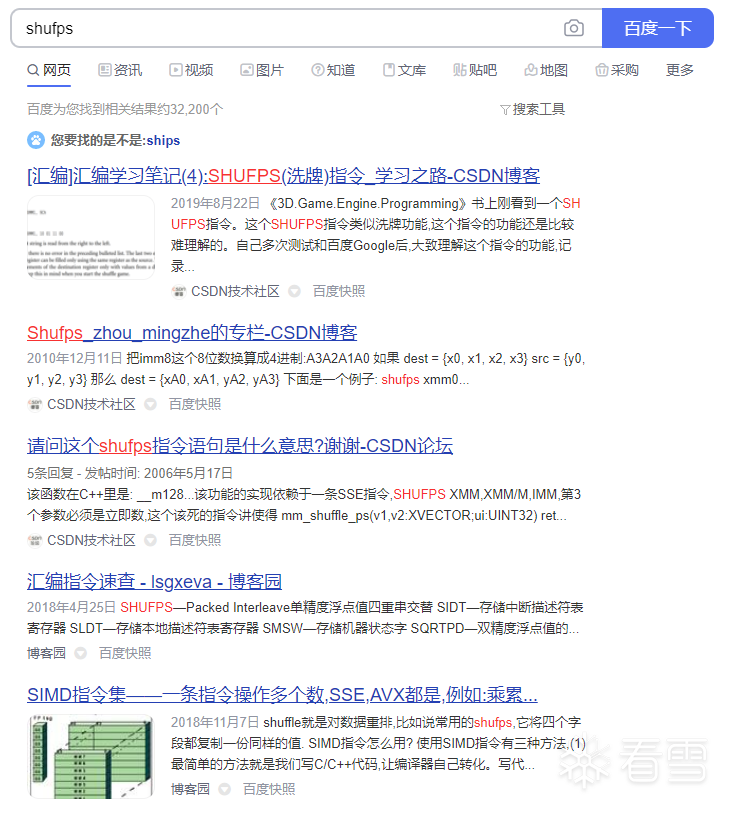Click CSDN技术社区 source under the forum result
The width and height of the screenshot is (729, 813).
pos(91,540)
